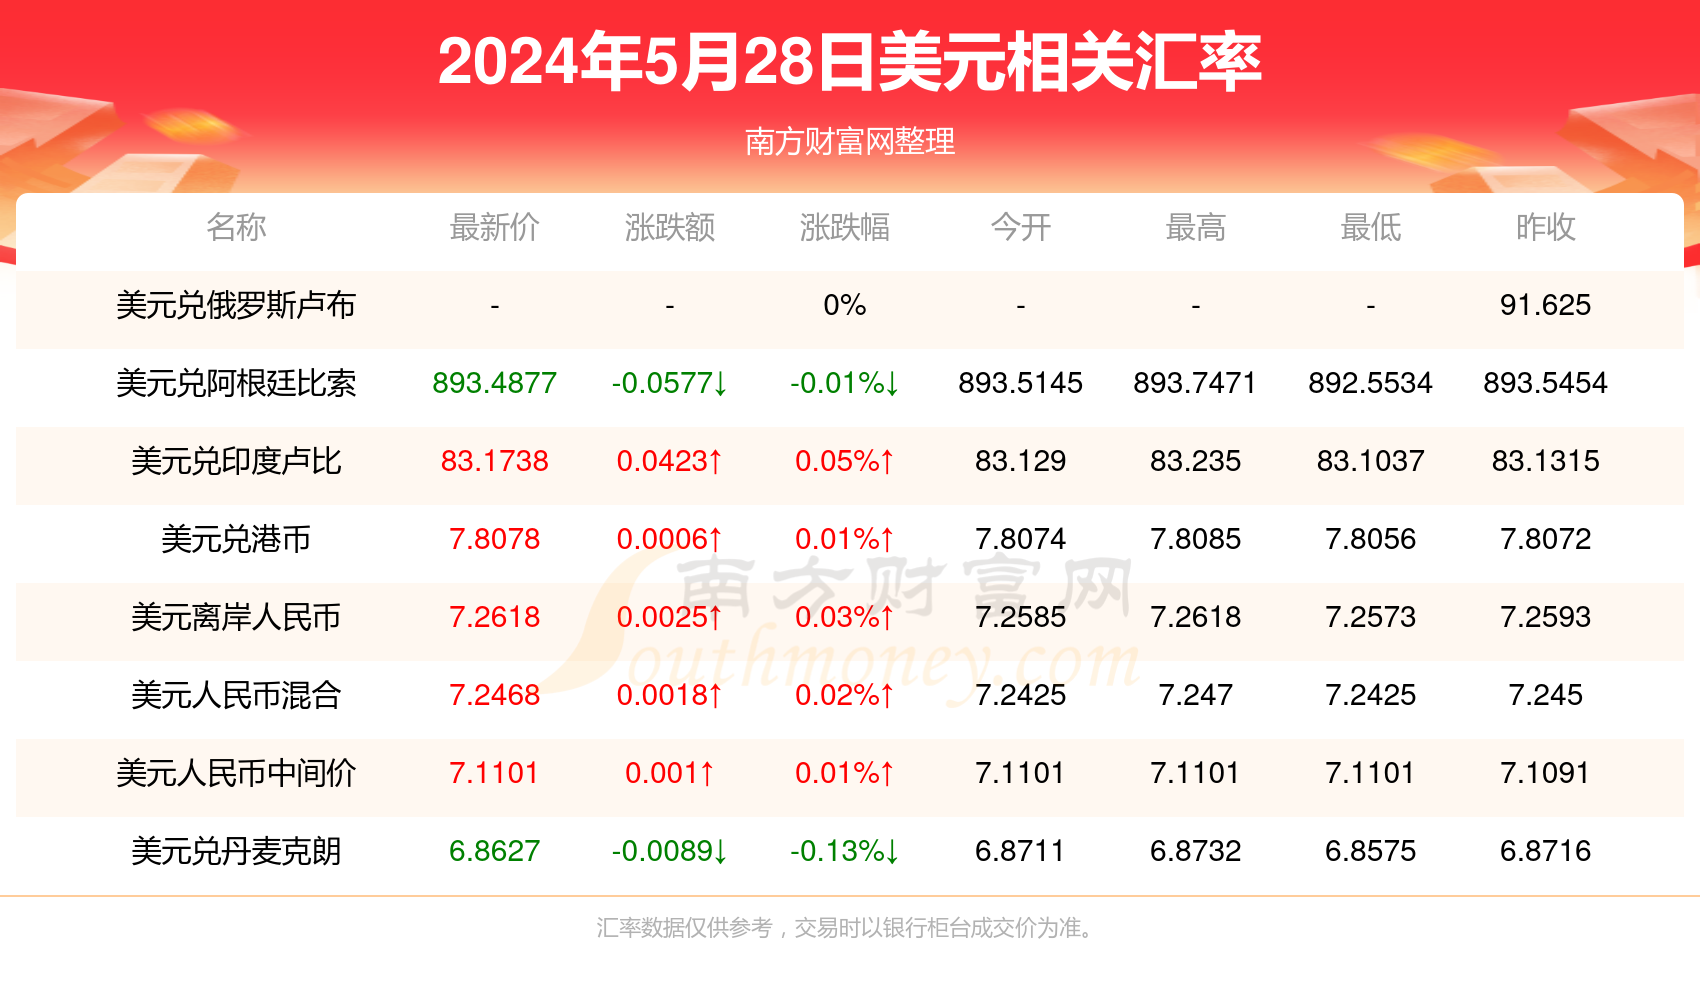The width and height of the screenshot is (1700, 1000).
Task: Click the title 2024年5月28日美元相关汇率
Action: 850,62
